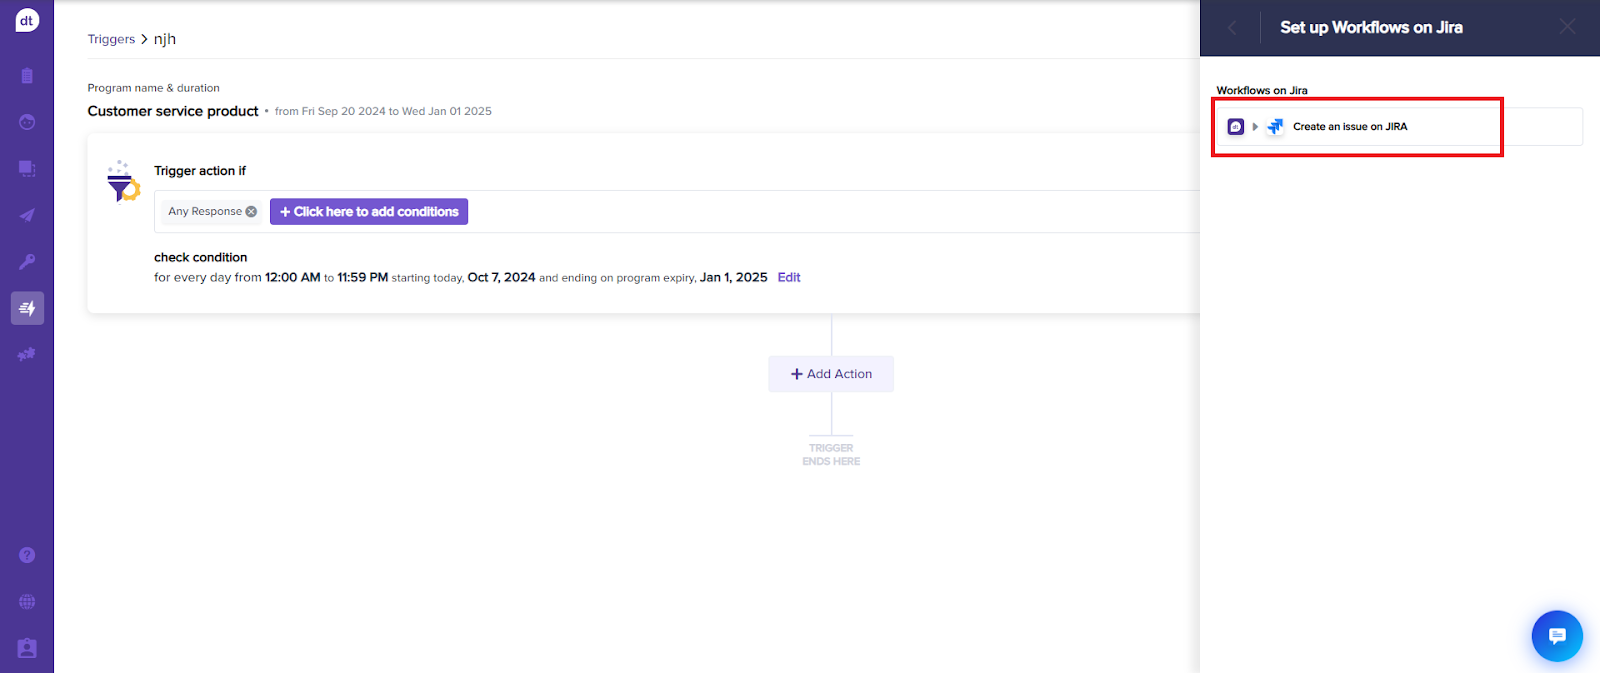Viewport: 1600px width, 673px height.
Task: Click the triangle arrow before Jira logo
Action: [1255, 127]
